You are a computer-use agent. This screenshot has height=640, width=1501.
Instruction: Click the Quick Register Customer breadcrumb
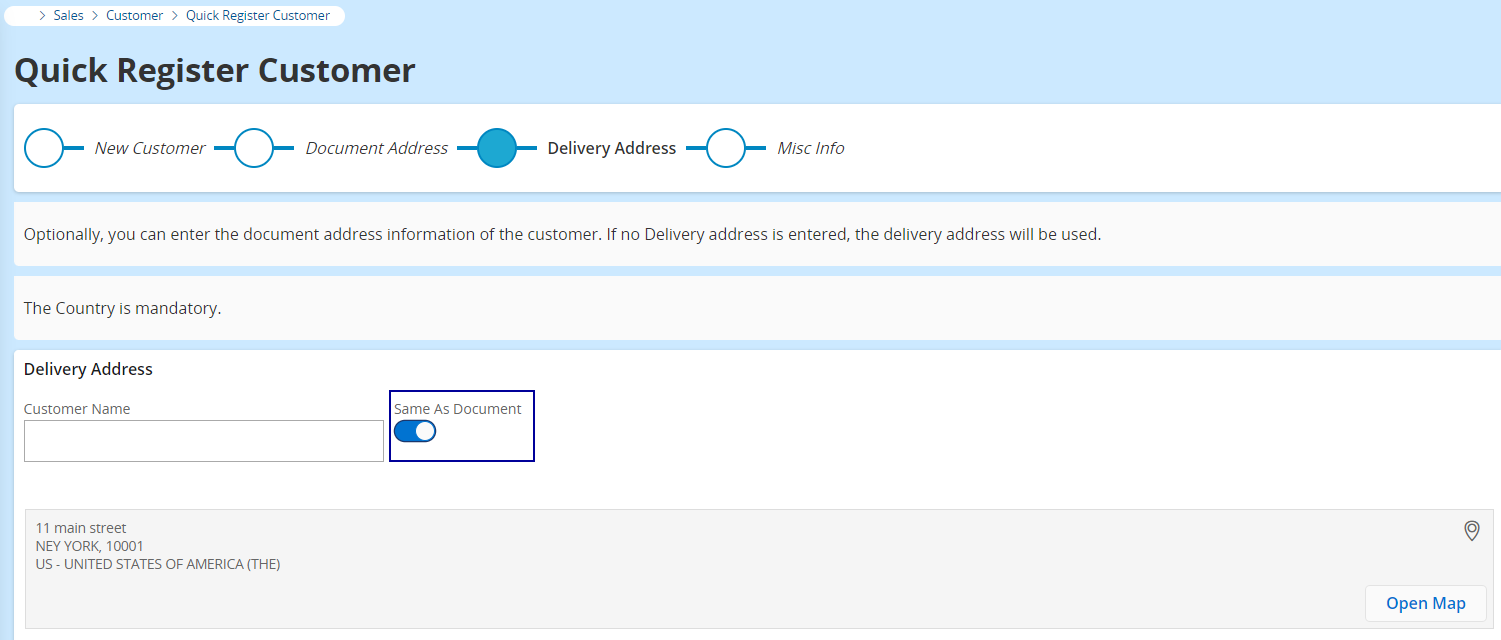[x=258, y=16]
